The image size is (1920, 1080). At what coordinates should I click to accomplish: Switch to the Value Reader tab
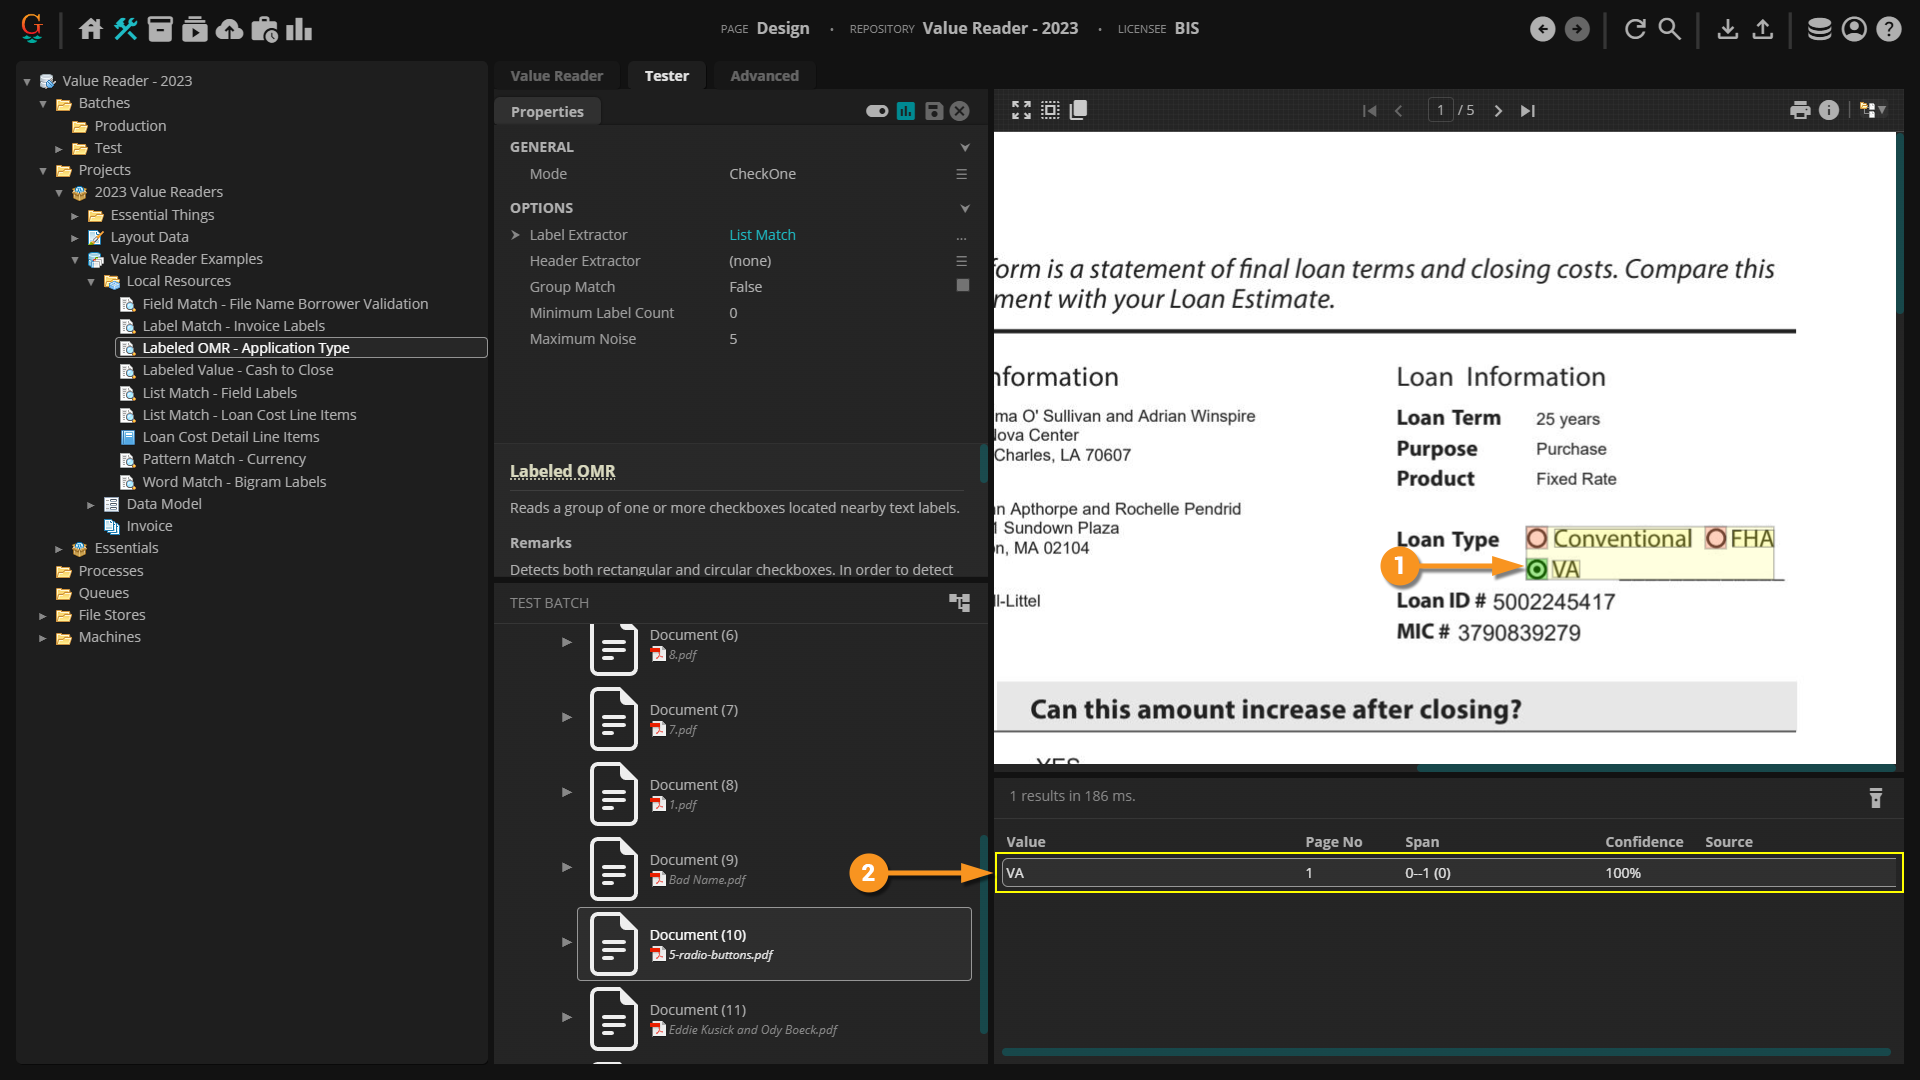556,75
